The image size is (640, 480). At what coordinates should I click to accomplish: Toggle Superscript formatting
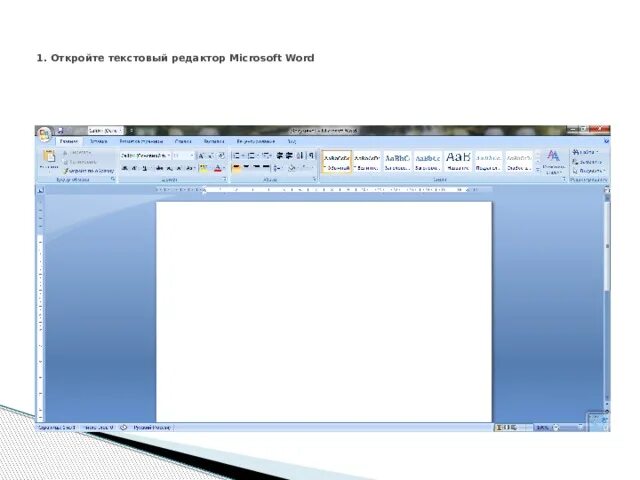[179, 168]
